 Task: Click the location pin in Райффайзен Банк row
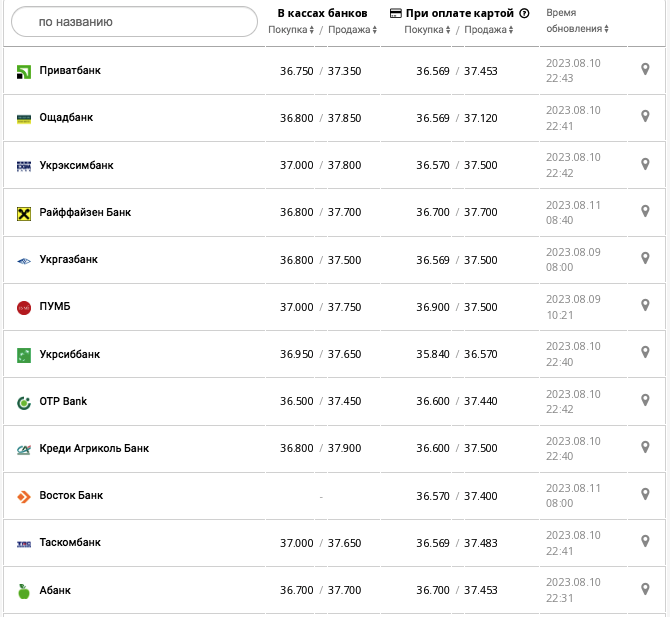click(645, 212)
